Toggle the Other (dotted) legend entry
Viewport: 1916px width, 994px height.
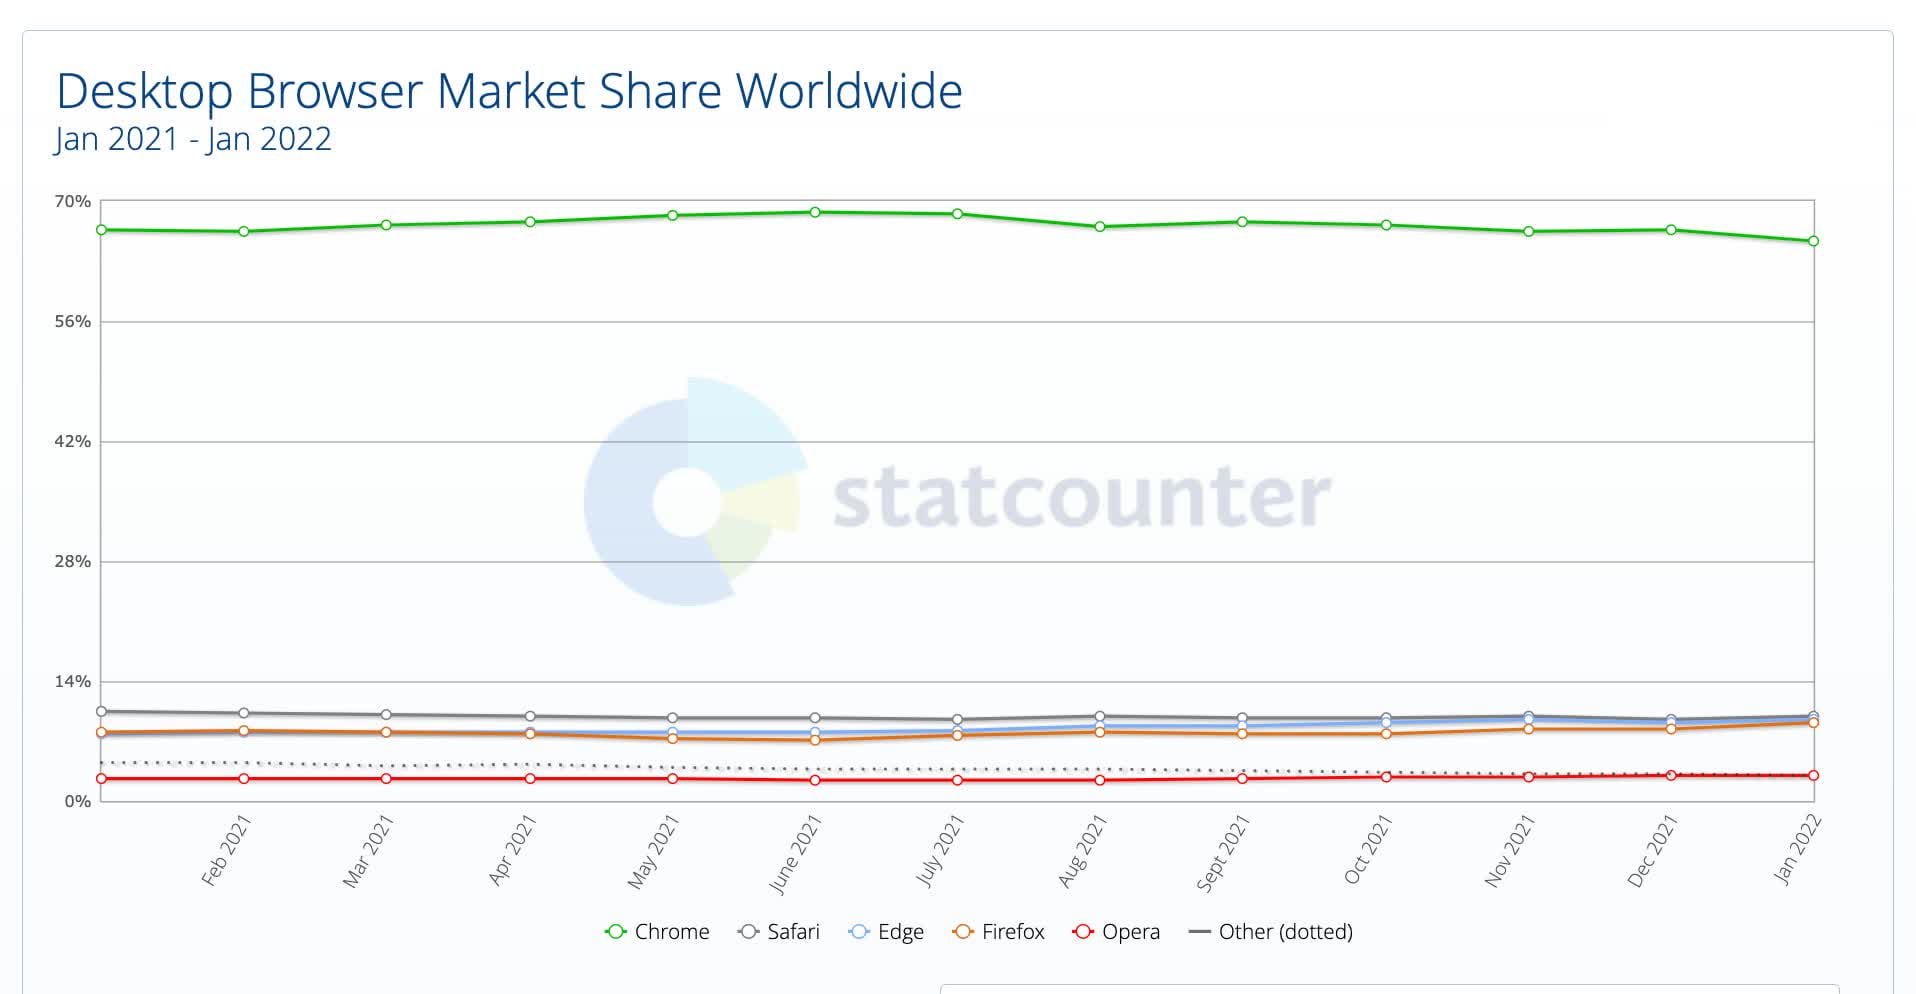pos(1270,932)
